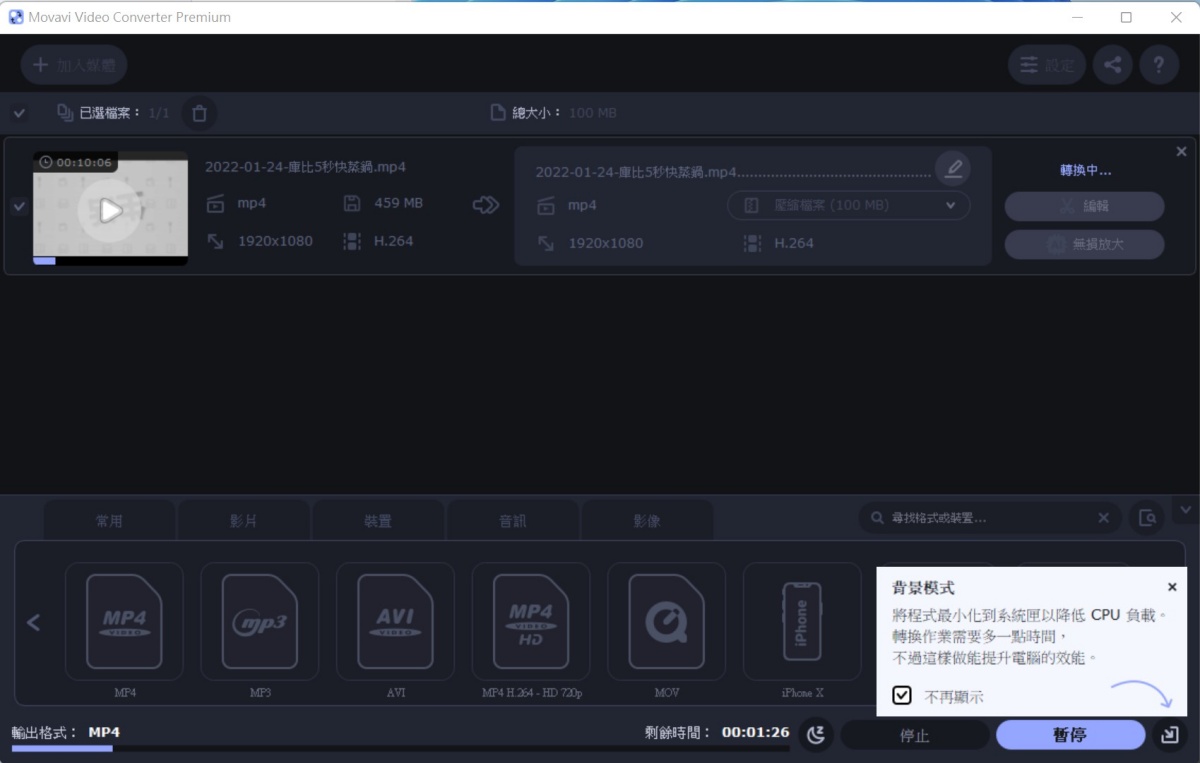1200x763 pixels.
Task: Open the 壓縮檔案 (100 MB) dropdown
Action: (848, 205)
